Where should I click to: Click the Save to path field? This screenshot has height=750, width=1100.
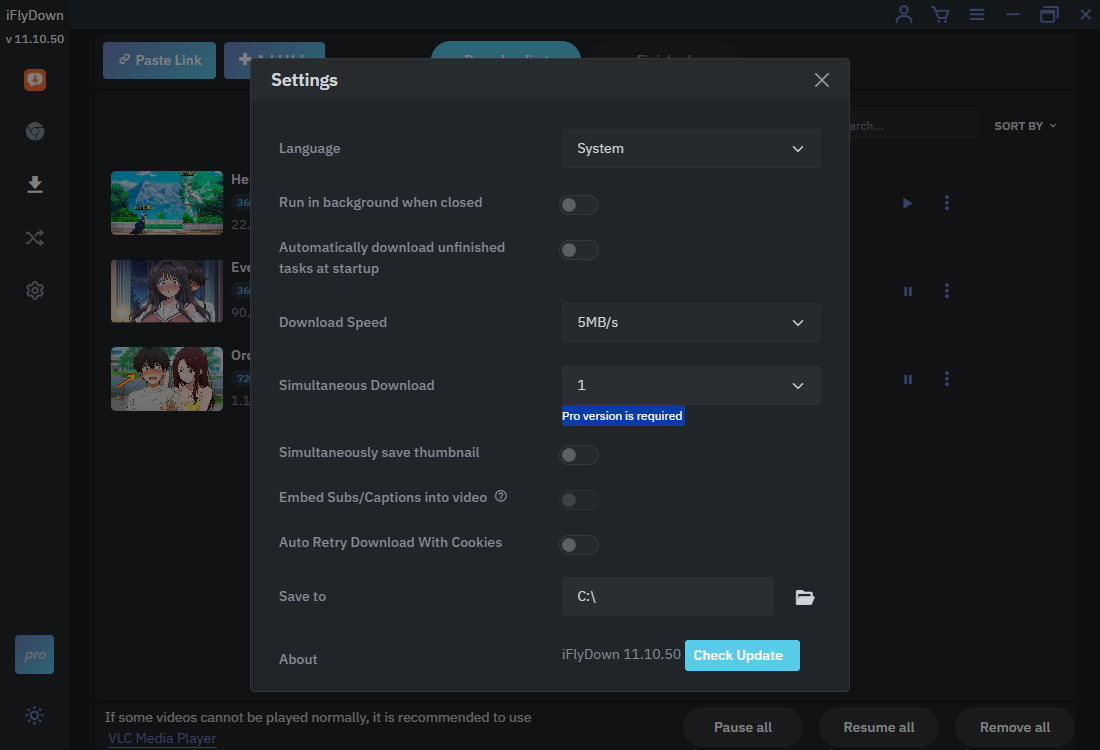(x=667, y=597)
